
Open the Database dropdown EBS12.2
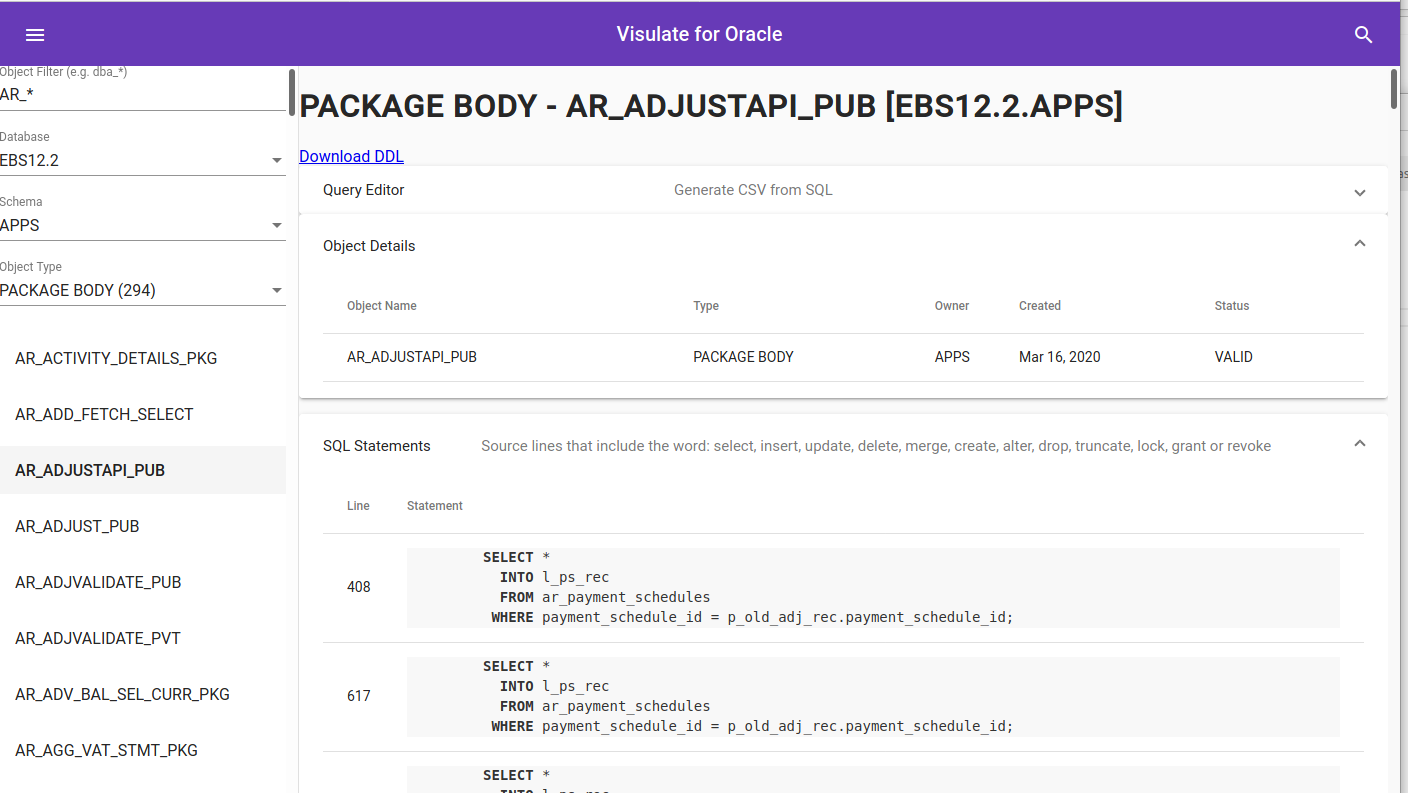point(143,160)
